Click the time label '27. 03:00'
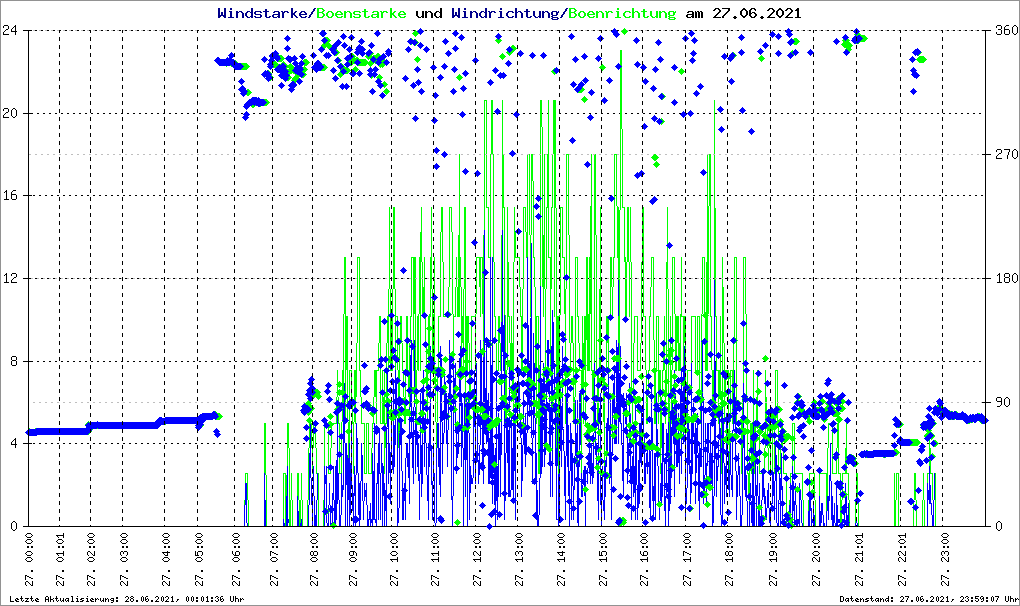 click(124, 559)
